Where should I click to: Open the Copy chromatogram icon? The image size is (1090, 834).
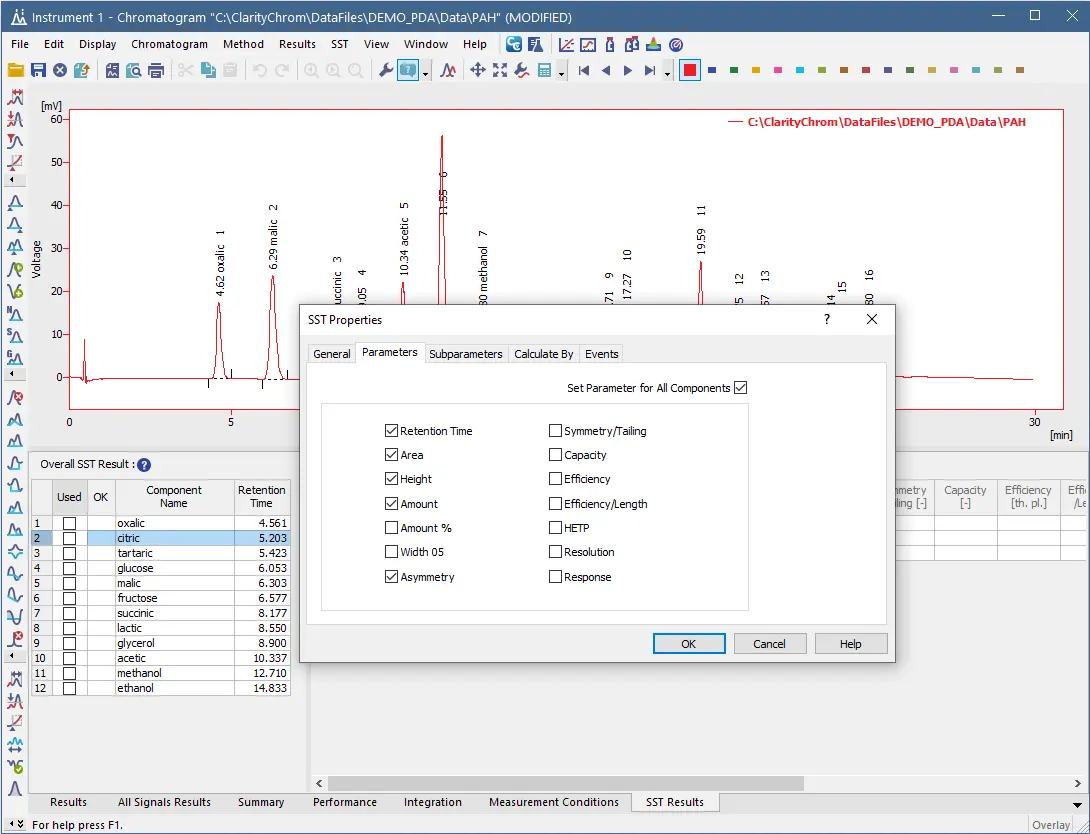pyautogui.click(x=209, y=70)
